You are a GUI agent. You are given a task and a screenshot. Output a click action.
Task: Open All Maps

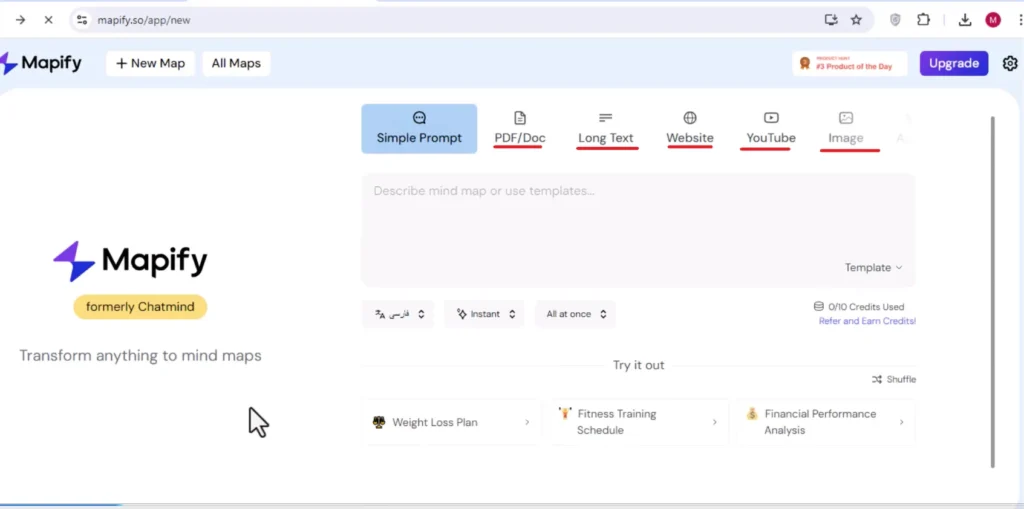click(x=236, y=63)
